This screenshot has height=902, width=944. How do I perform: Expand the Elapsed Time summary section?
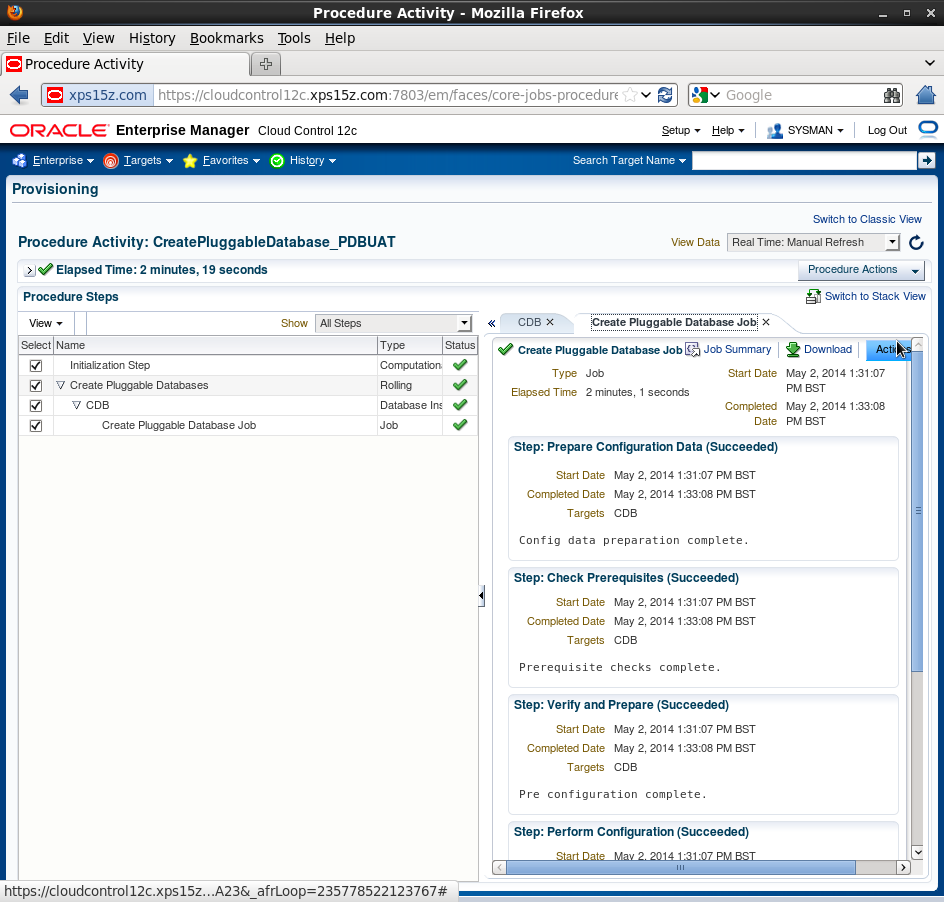coord(30,270)
